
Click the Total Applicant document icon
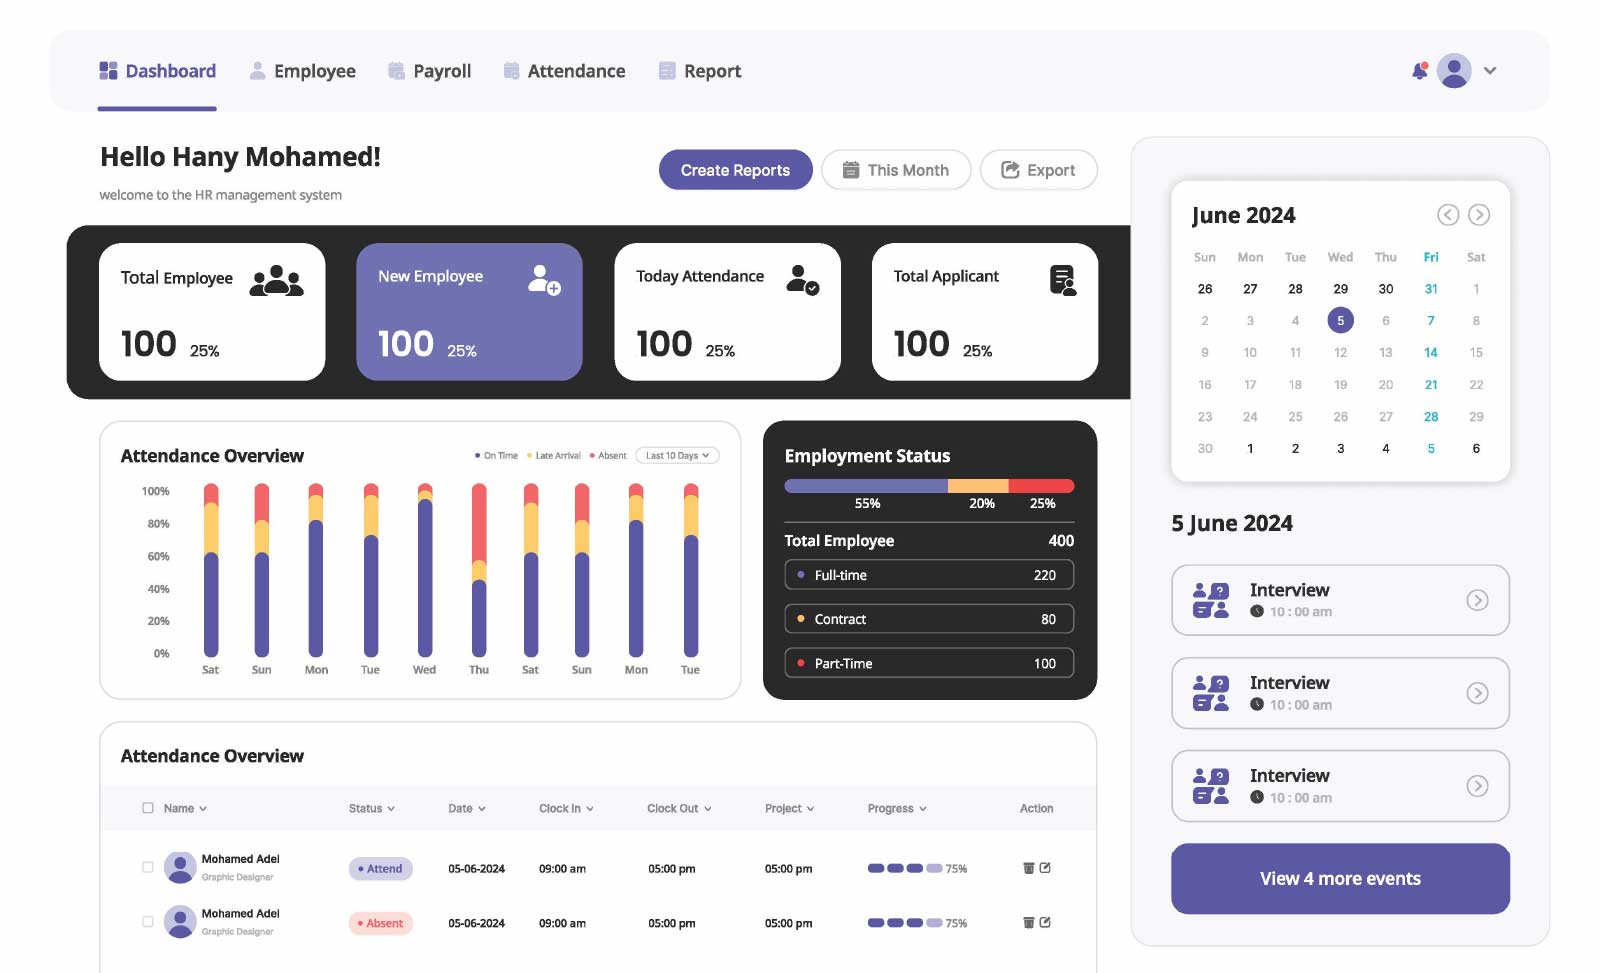click(x=1062, y=280)
